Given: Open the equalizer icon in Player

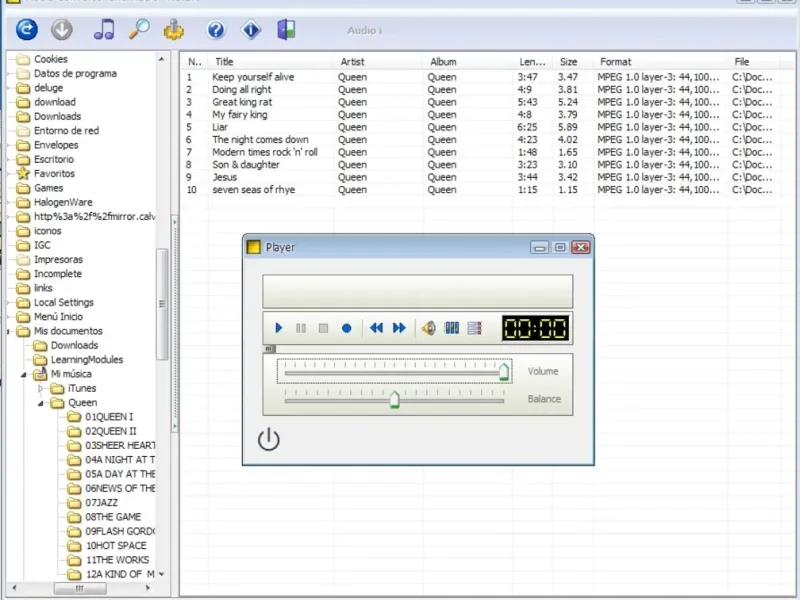Looking at the screenshot, I should coord(452,328).
